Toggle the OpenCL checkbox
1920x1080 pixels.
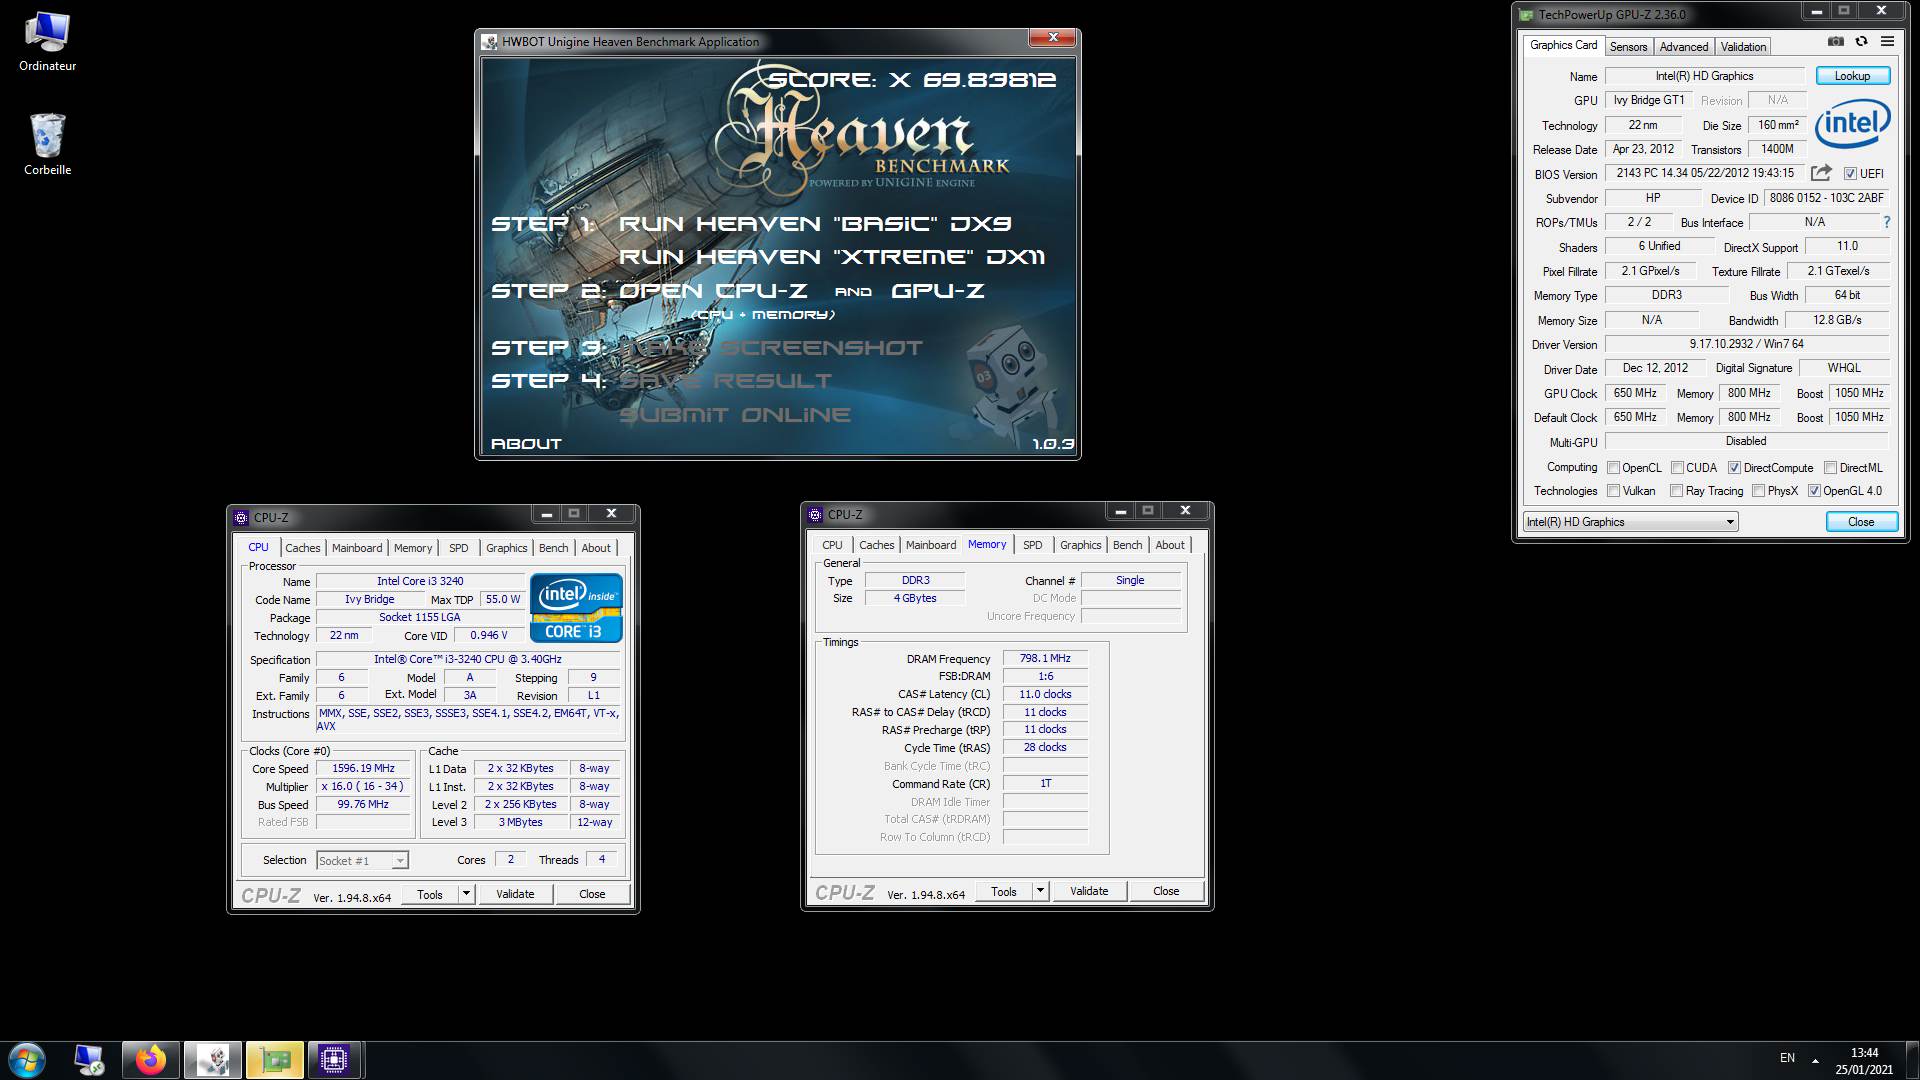pyautogui.click(x=1613, y=468)
